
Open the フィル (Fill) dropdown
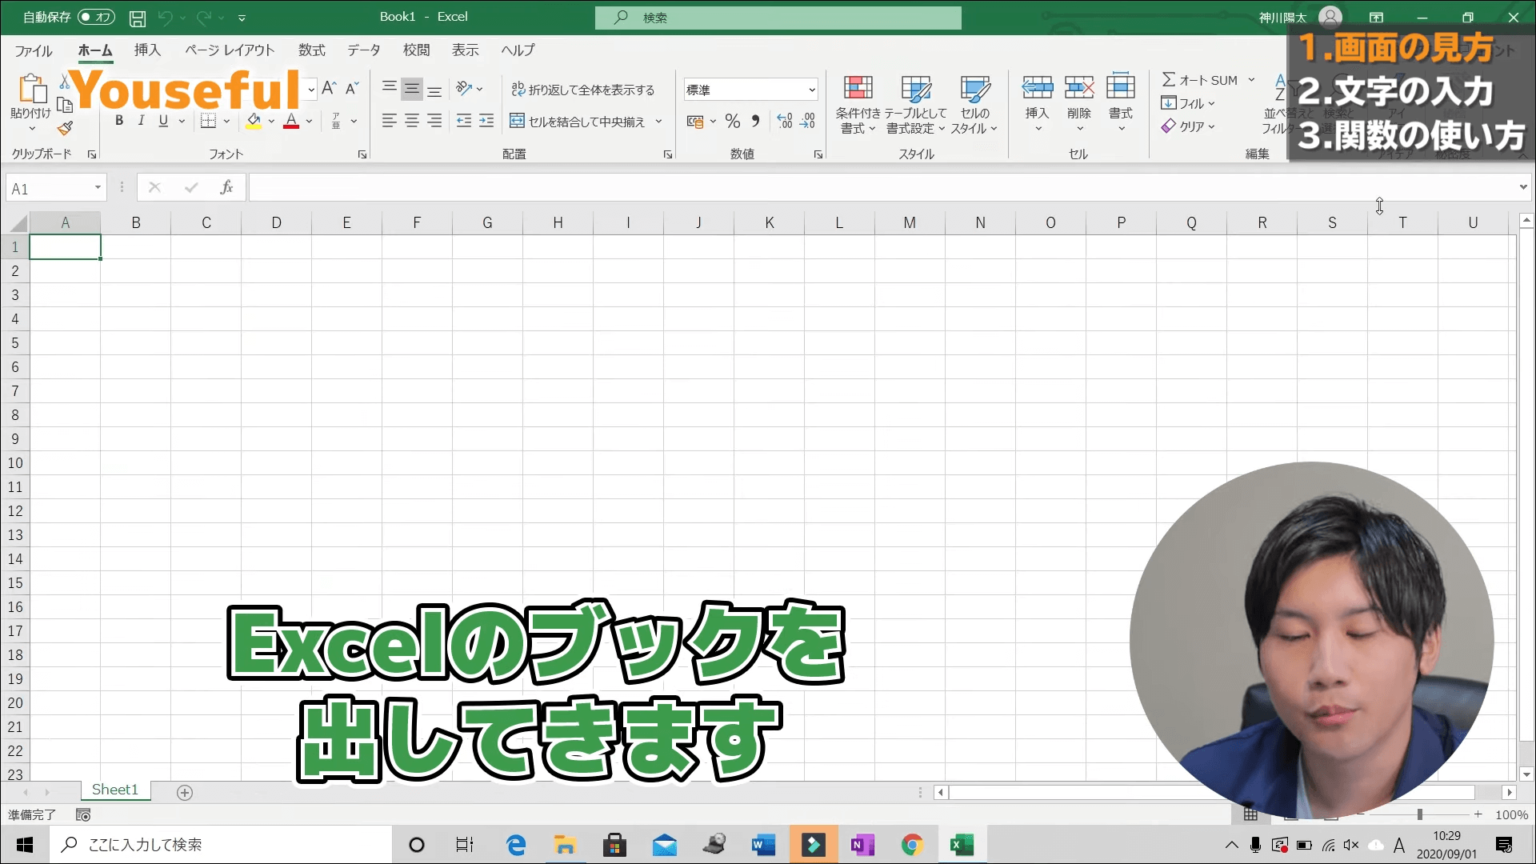1189,103
